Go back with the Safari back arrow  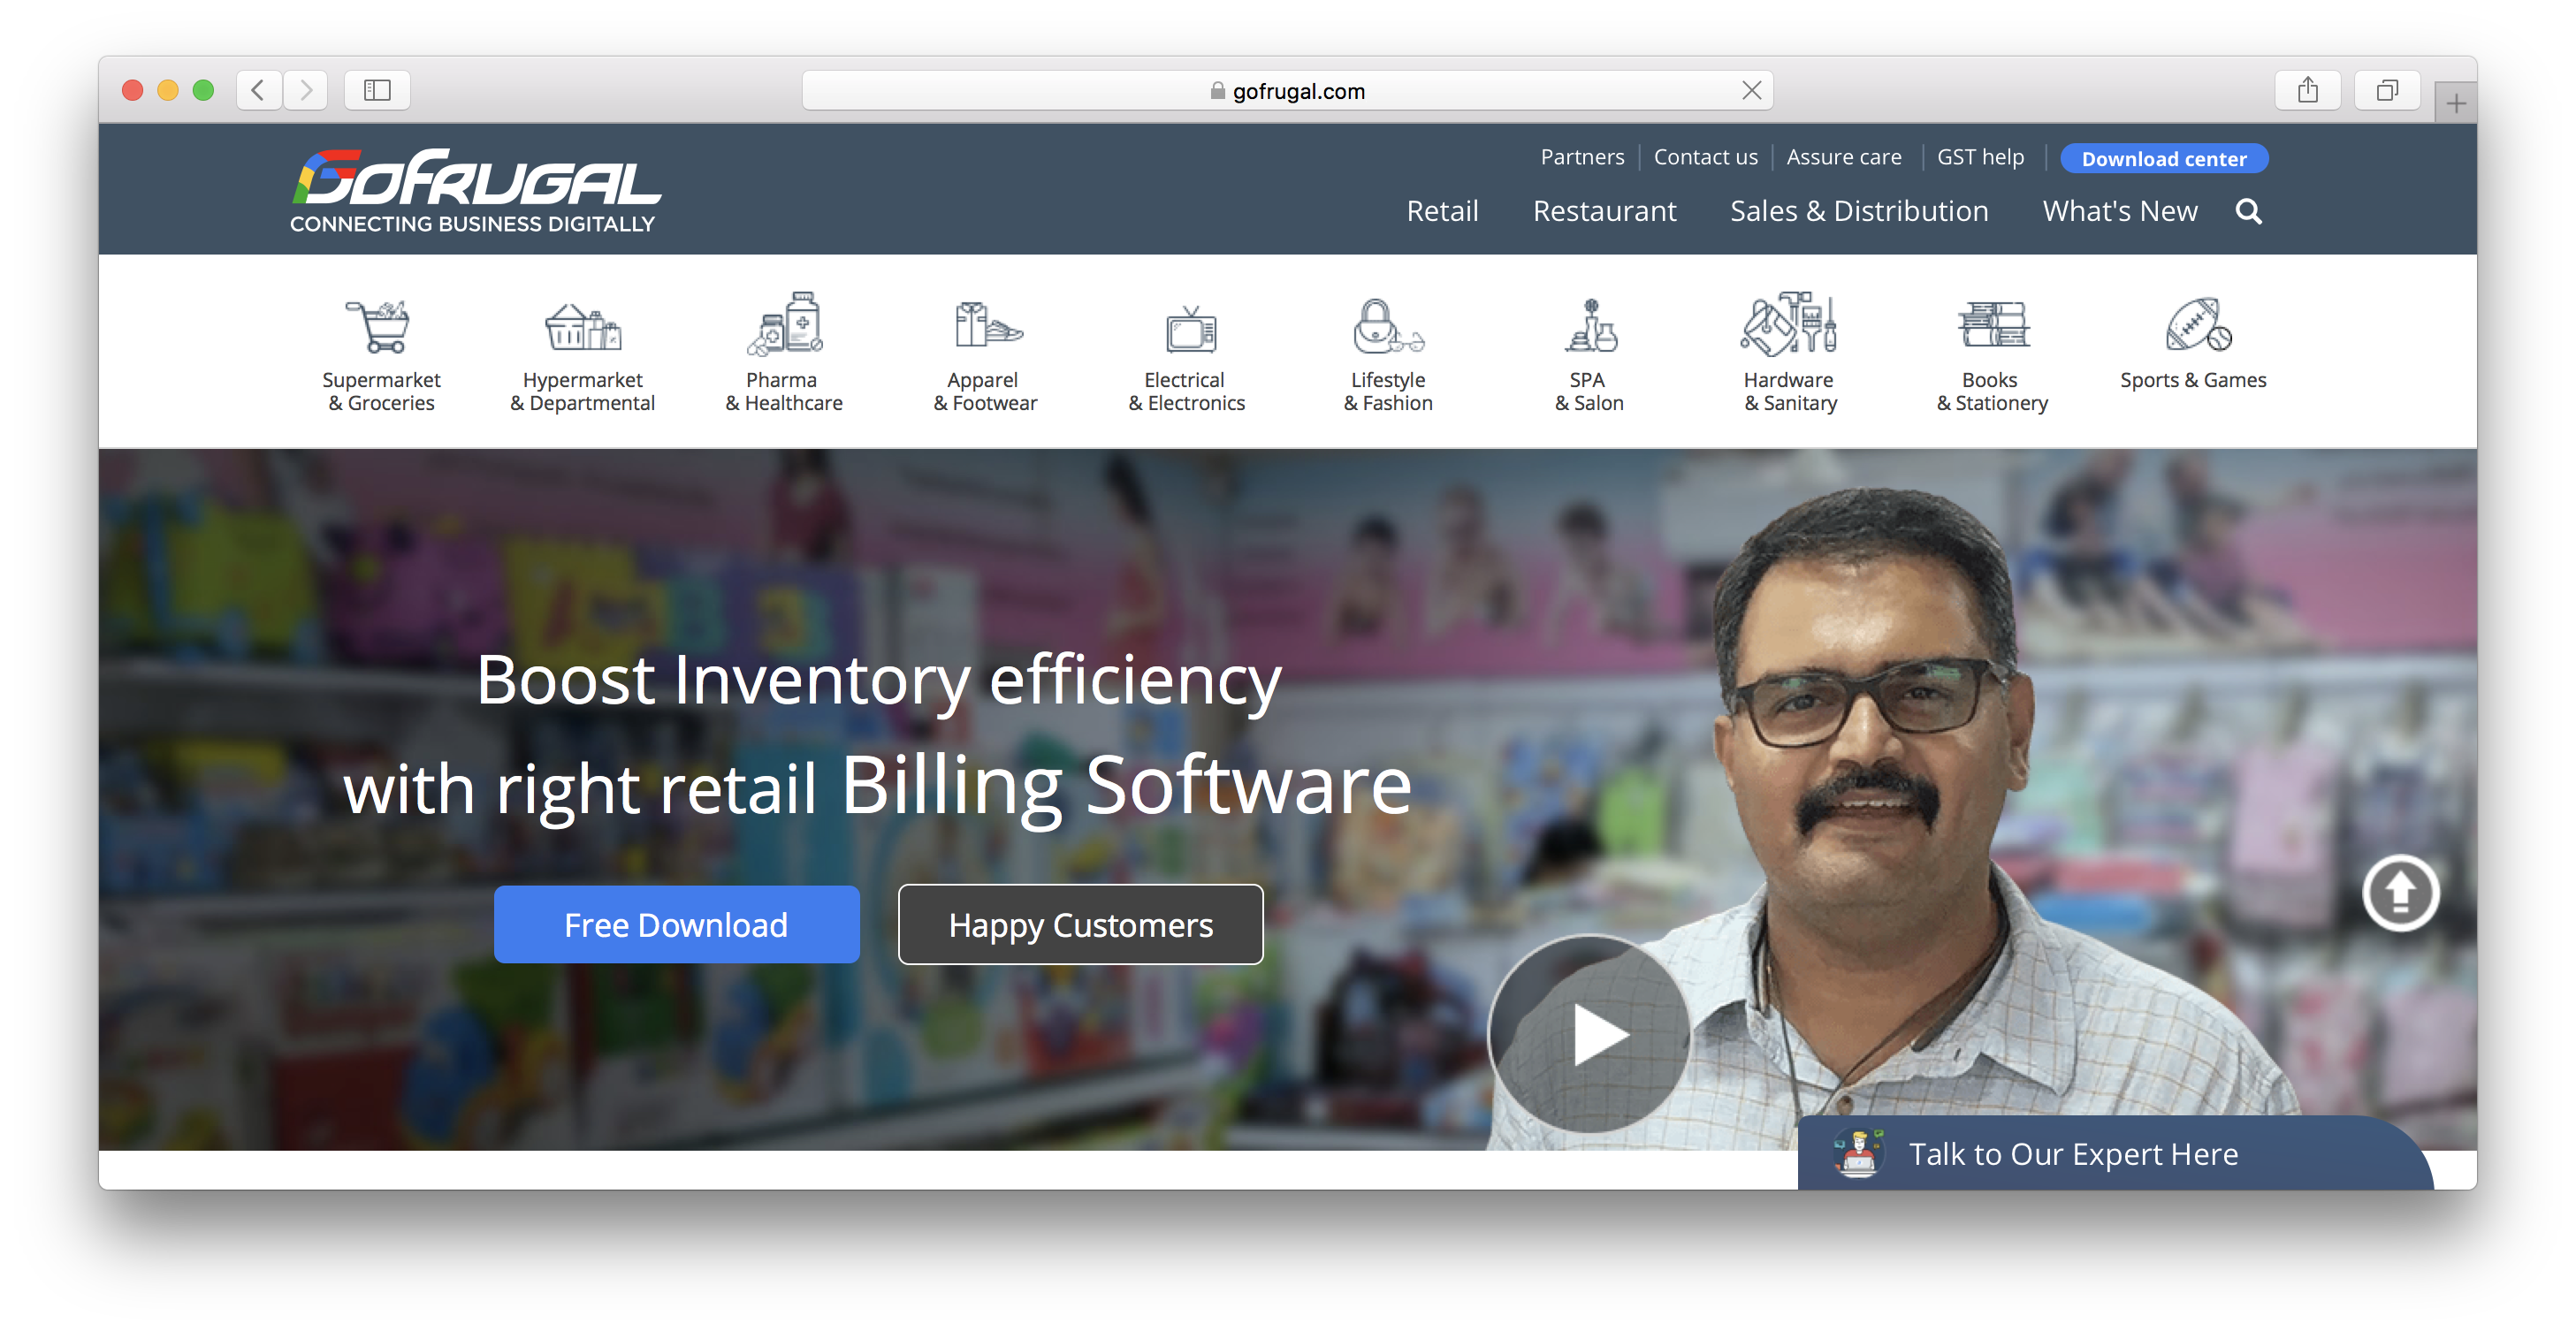point(258,90)
